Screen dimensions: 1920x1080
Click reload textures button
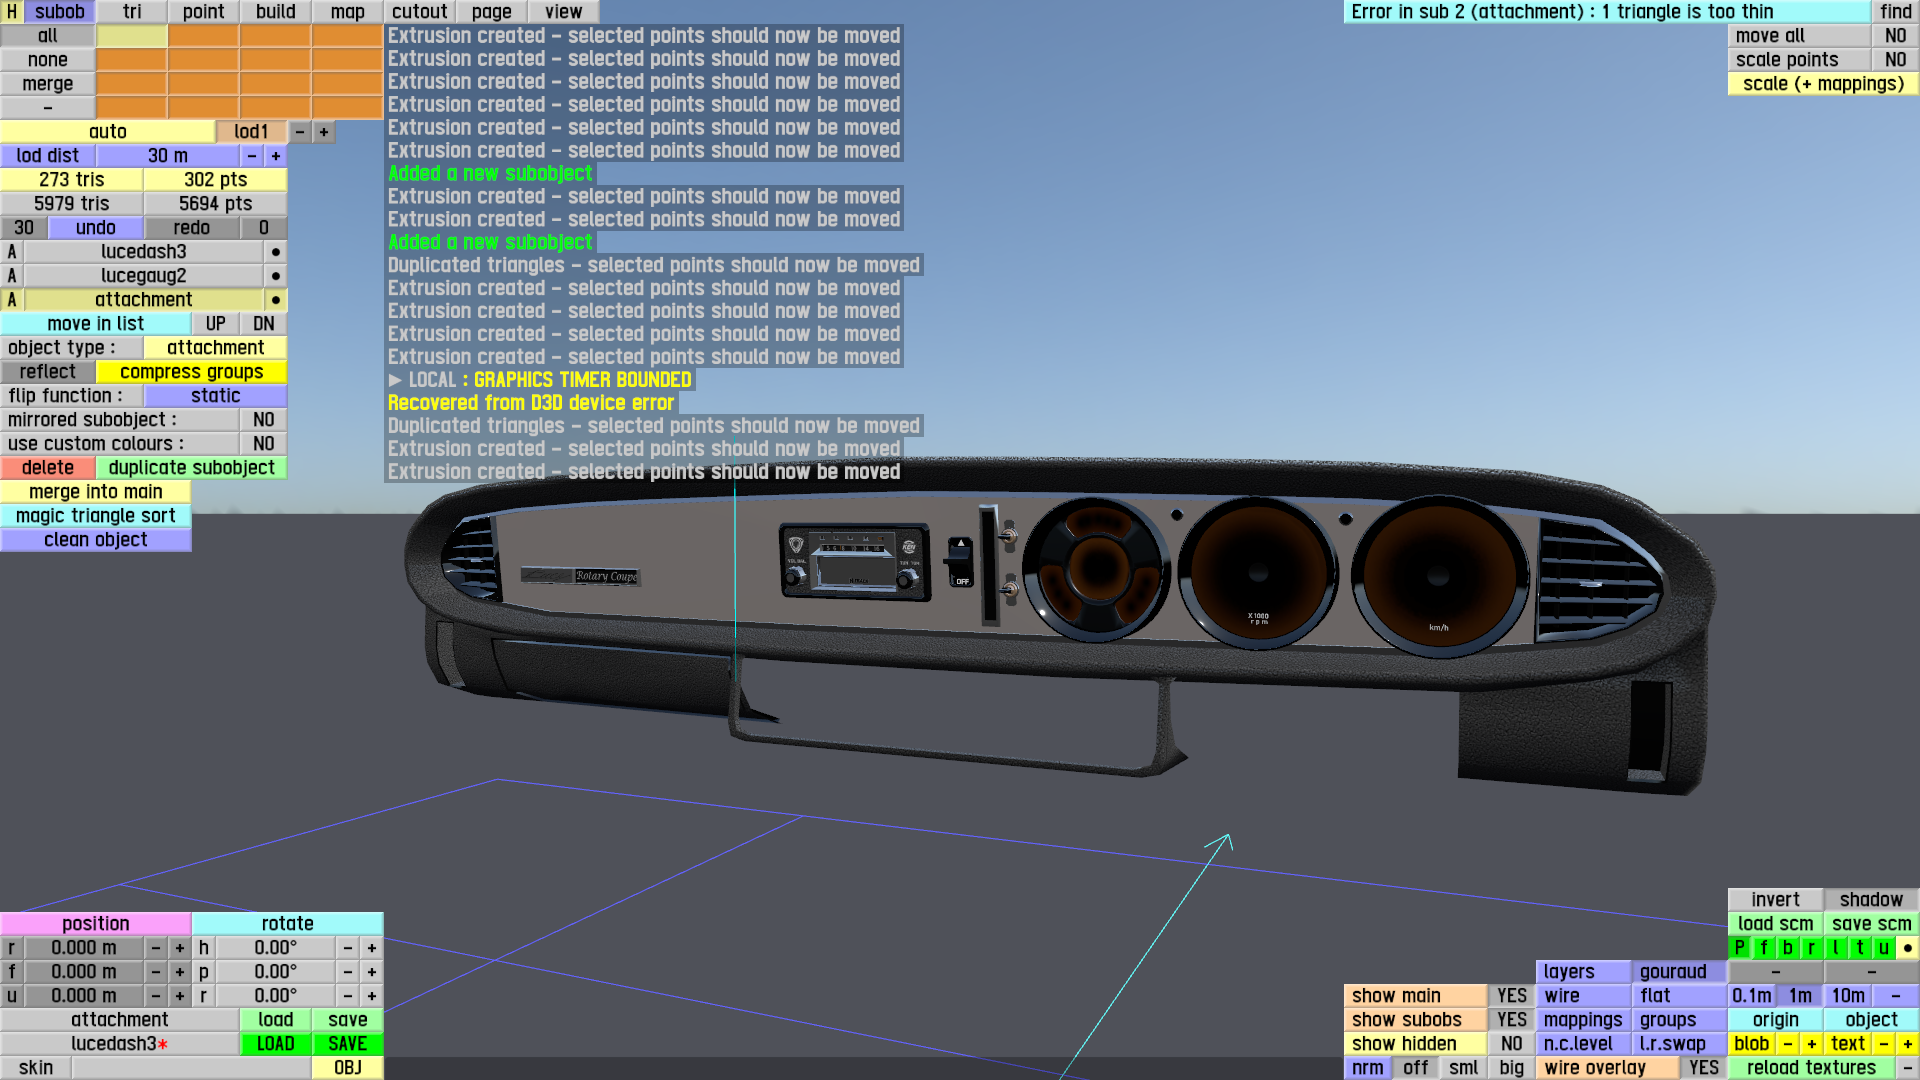(1811, 1068)
